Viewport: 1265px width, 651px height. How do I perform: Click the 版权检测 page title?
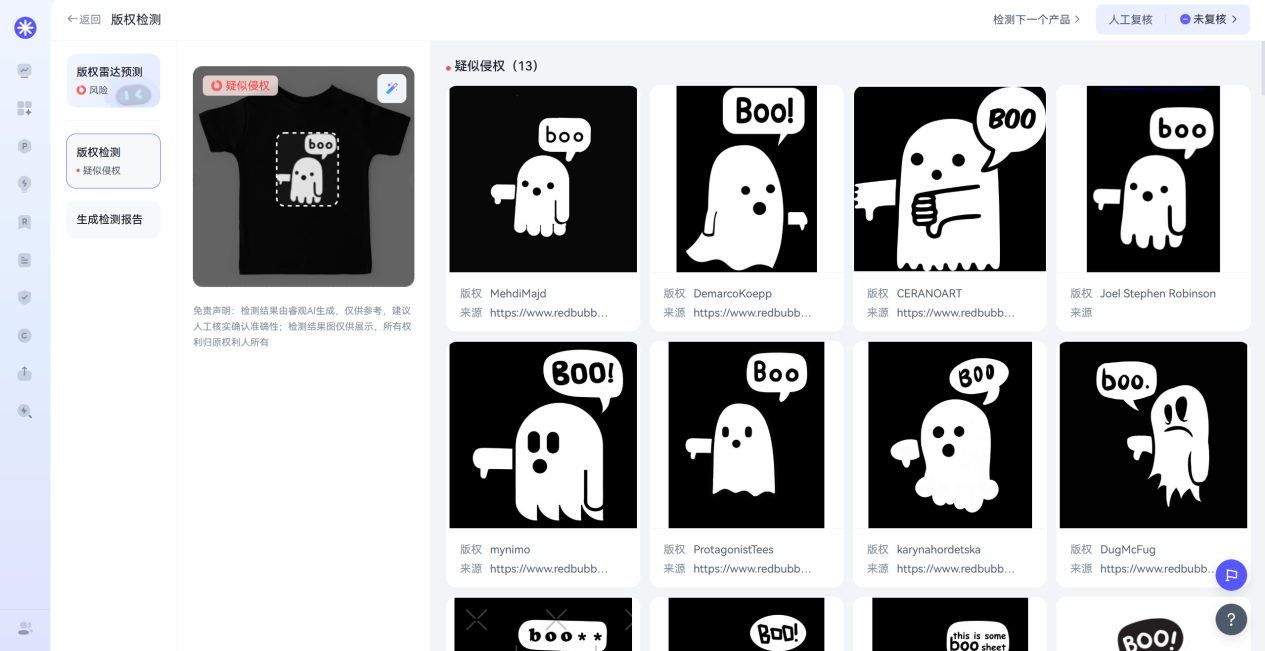coord(136,19)
